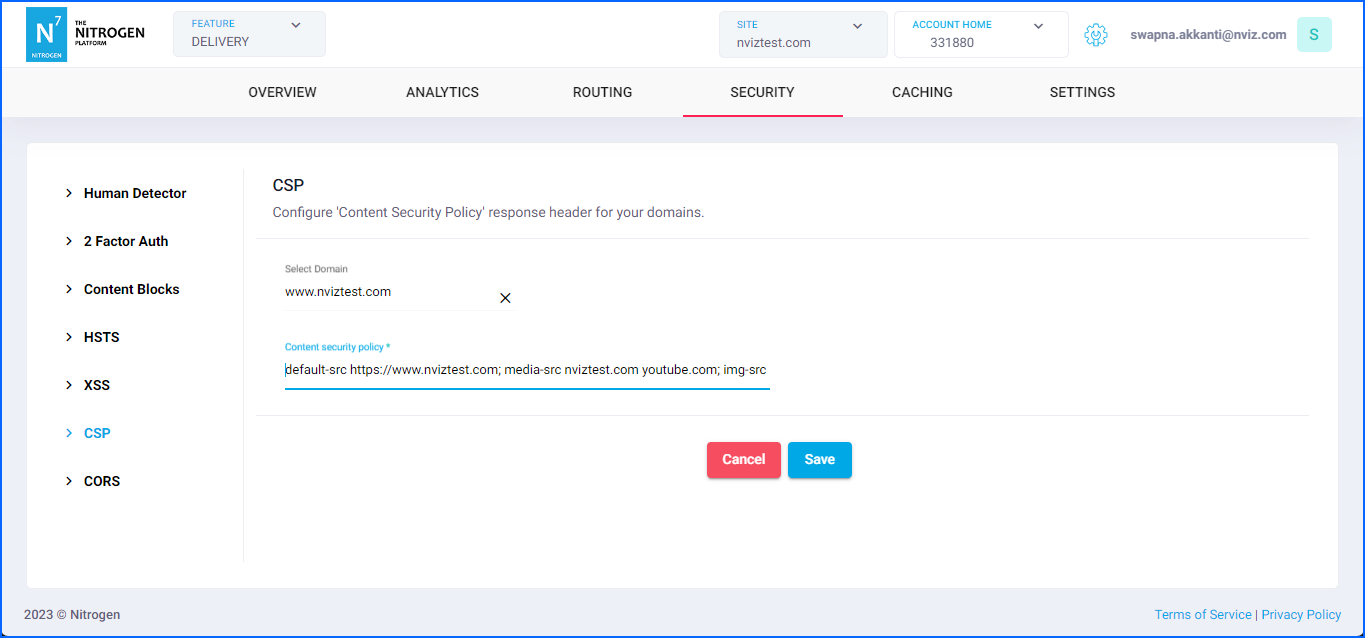Expand the Content Blocks chevron arrow
Screen dimensions: 1365x638
tap(69, 289)
